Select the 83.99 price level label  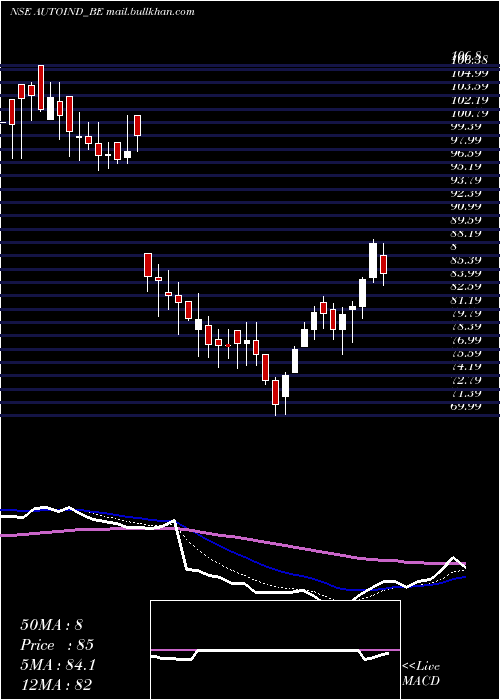pos(467,273)
